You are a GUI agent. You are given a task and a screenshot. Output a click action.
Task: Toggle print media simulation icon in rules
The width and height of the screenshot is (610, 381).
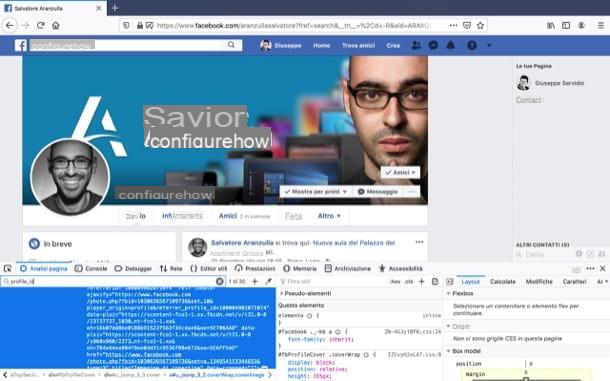pos(435,281)
